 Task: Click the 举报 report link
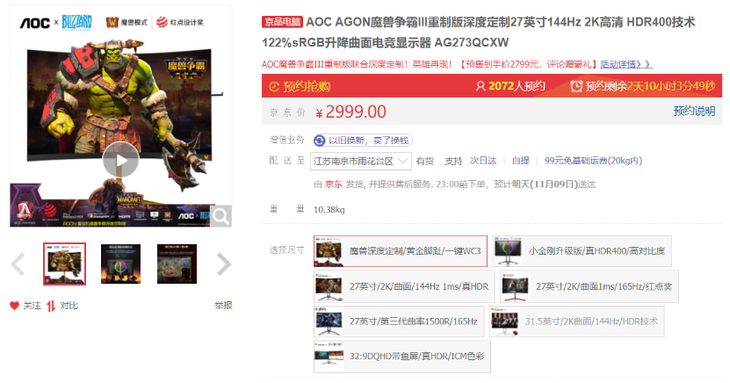[223, 305]
